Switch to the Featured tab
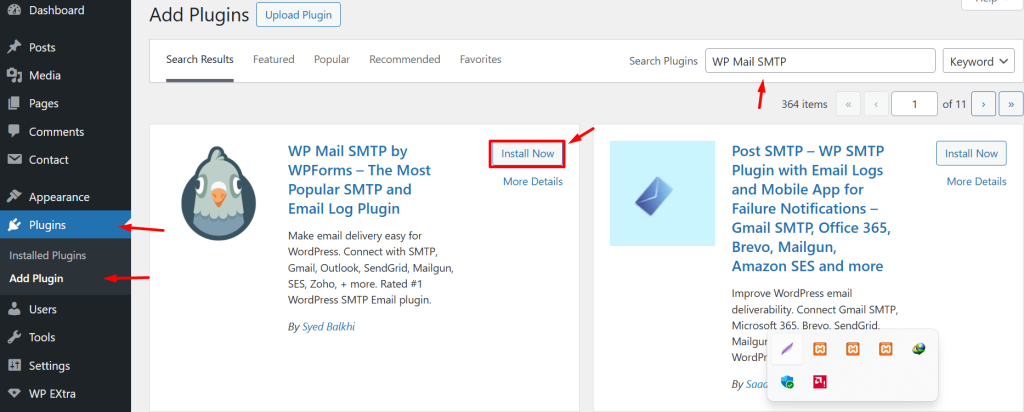This screenshot has width=1024, height=412. click(274, 59)
